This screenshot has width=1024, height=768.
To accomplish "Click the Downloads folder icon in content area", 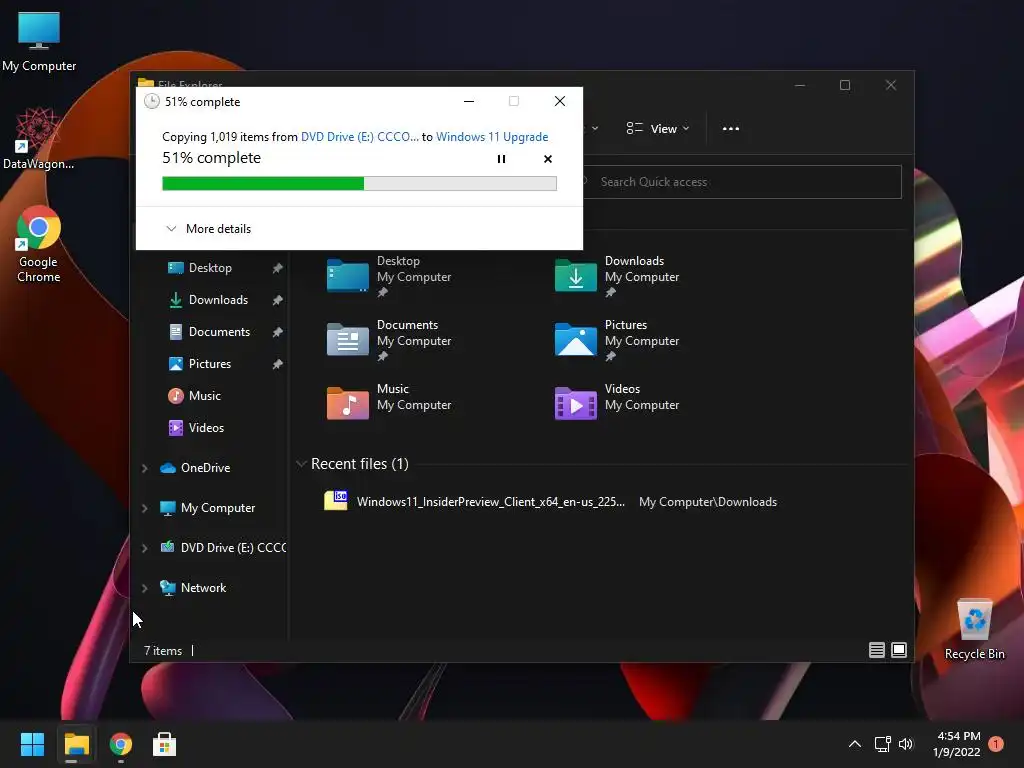I will click(575, 276).
